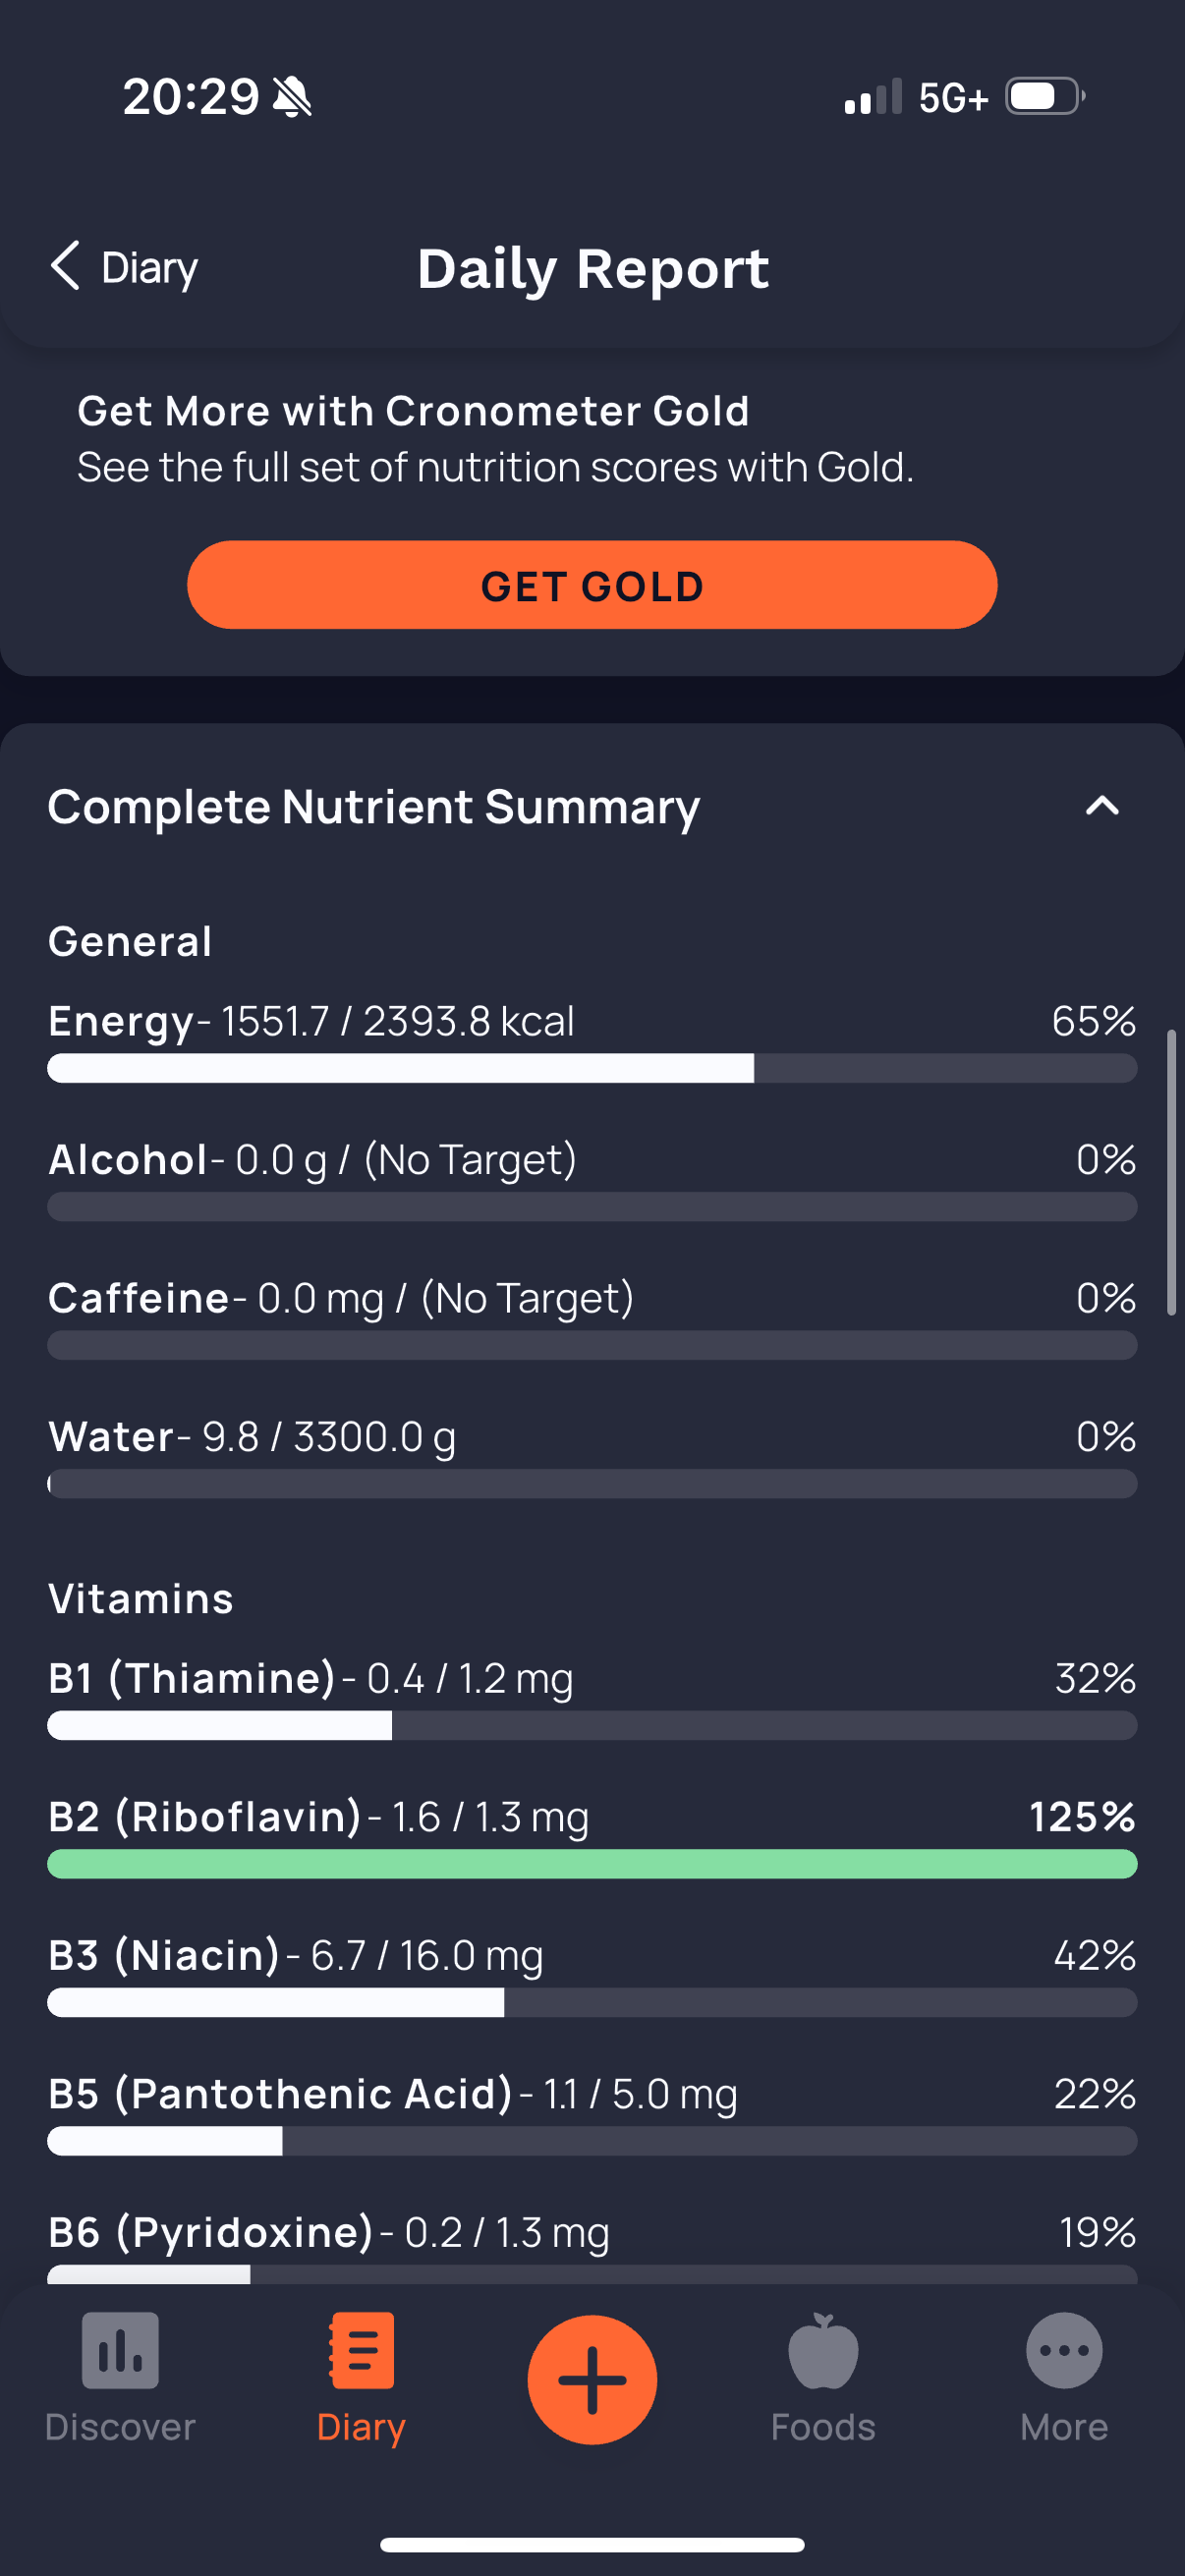Collapse the Complete Nutrient Summary chevron
1185x2576 pixels.
(1102, 806)
